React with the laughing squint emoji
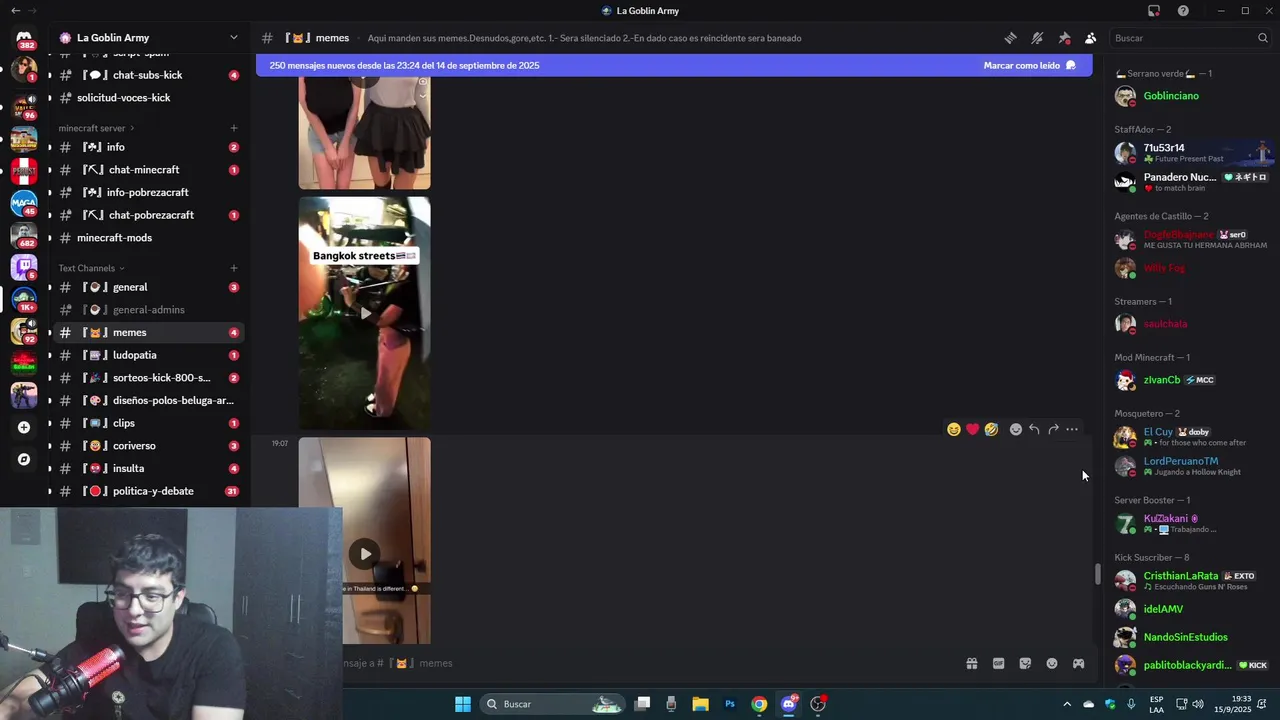The width and height of the screenshot is (1280, 720). pyautogui.click(x=954, y=429)
